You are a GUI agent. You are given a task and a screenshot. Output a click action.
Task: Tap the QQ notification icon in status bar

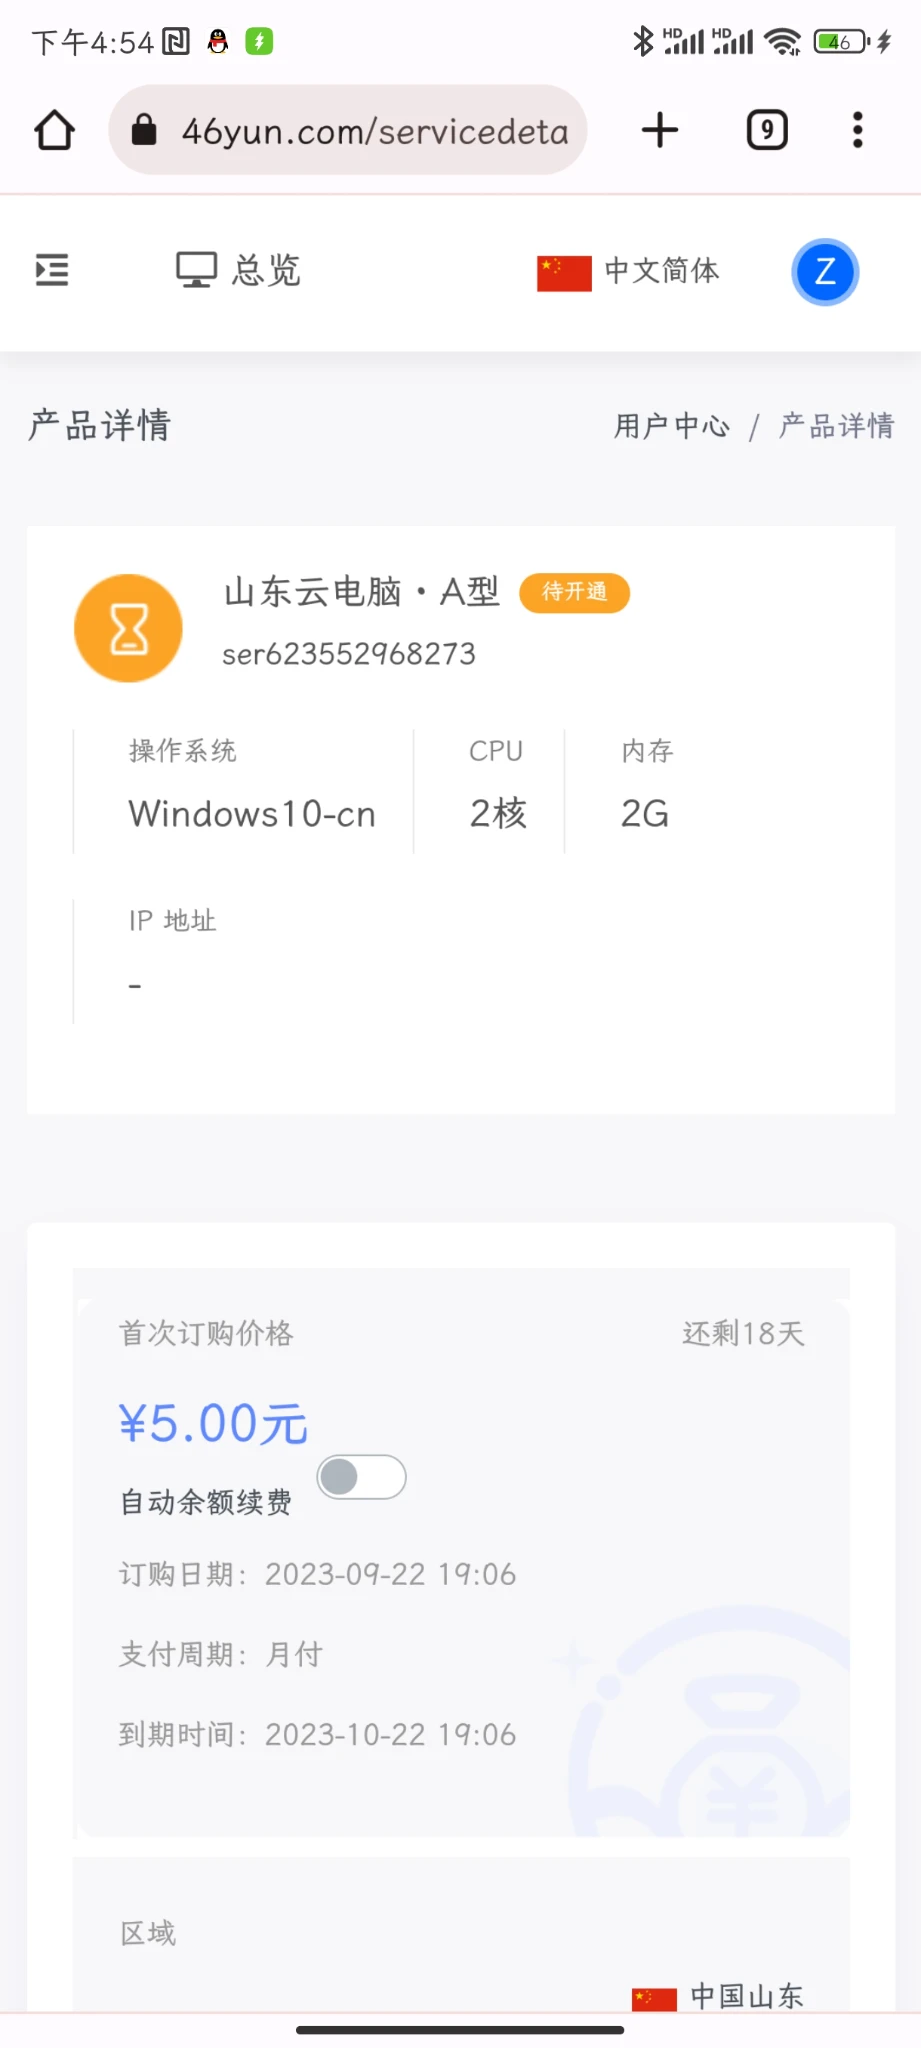click(x=218, y=41)
